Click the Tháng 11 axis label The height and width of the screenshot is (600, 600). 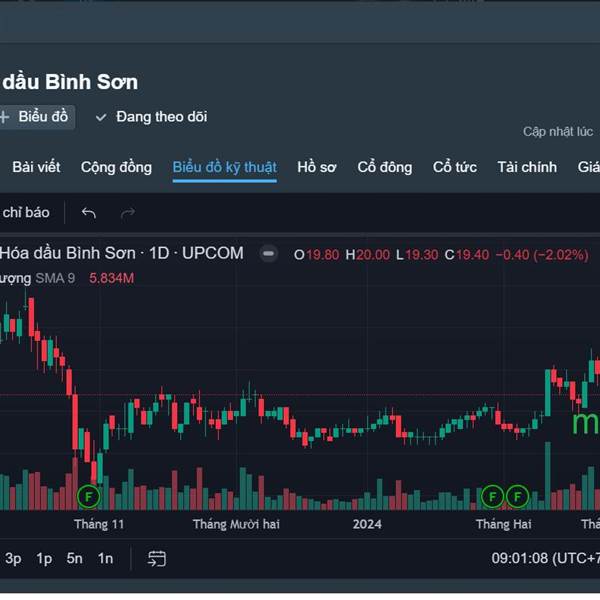[99, 524]
